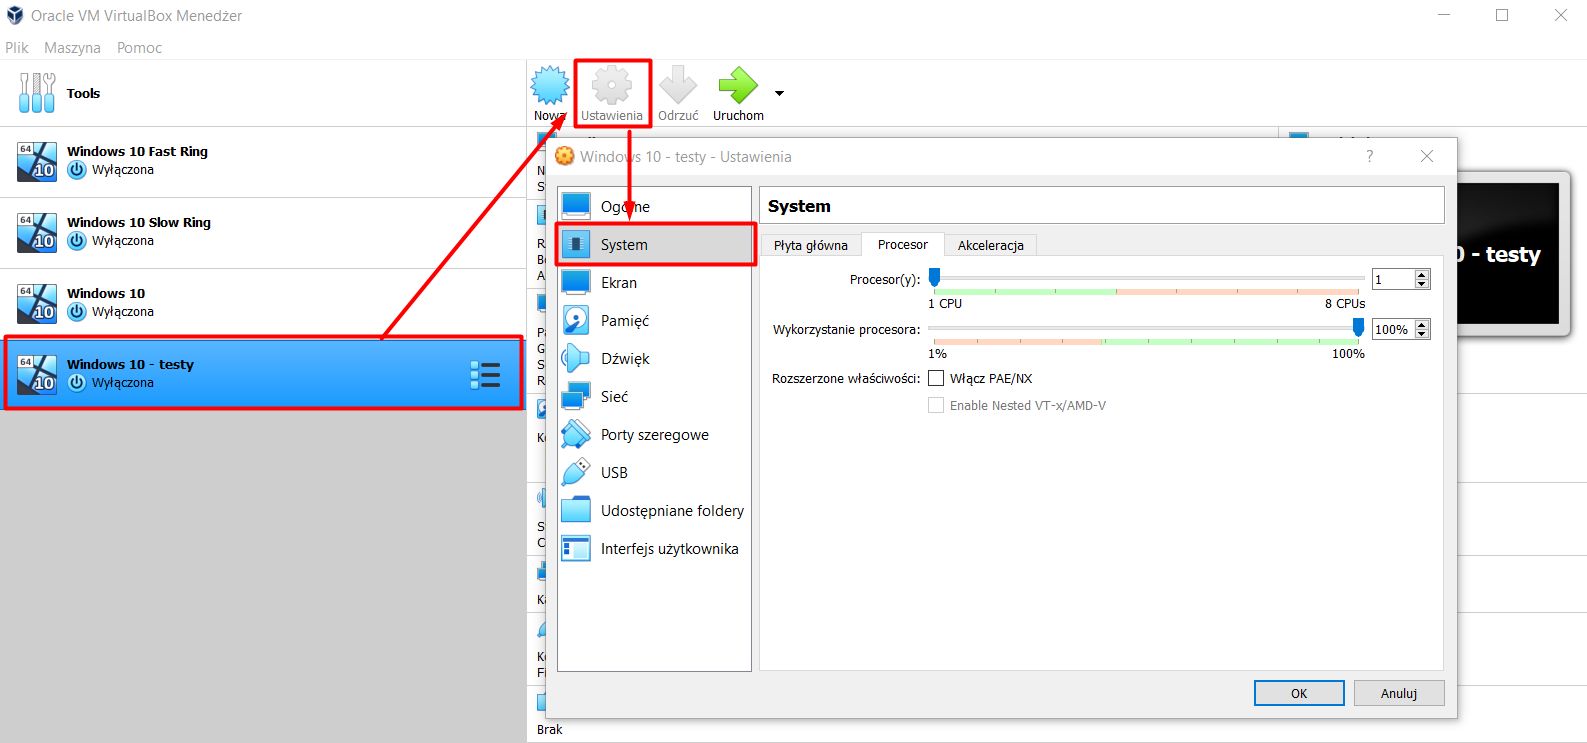Switch to the Akceleracja tab
Image resolution: width=1587 pixels, height=743 pixels.
click(991, 245)
